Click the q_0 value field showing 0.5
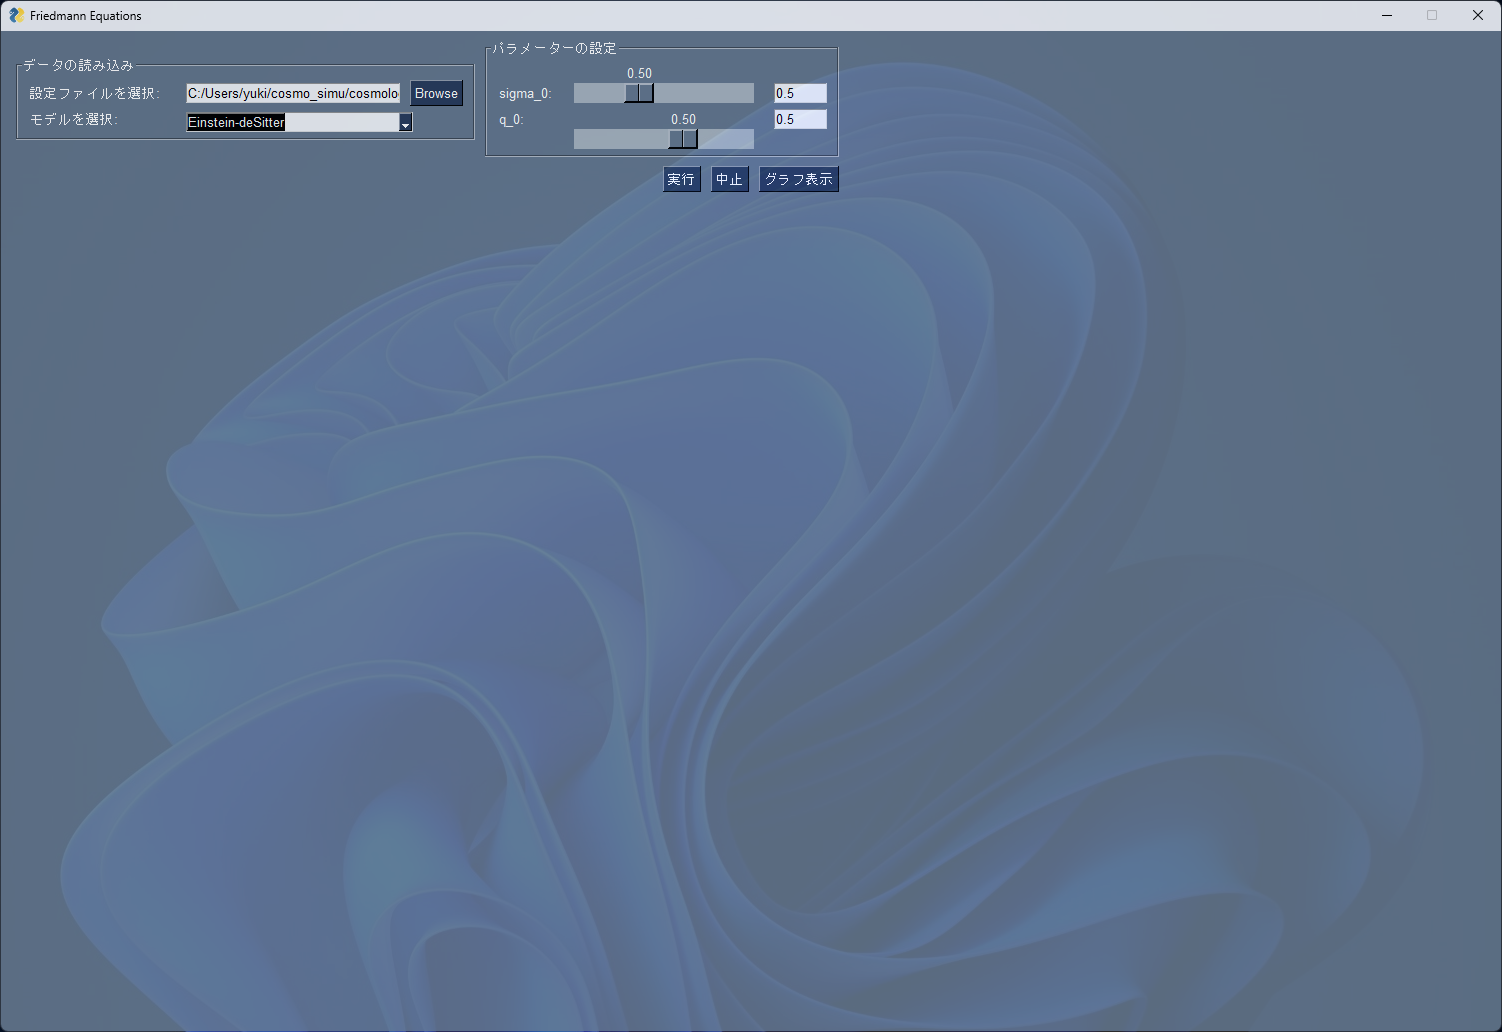 [x=799, y=118]
